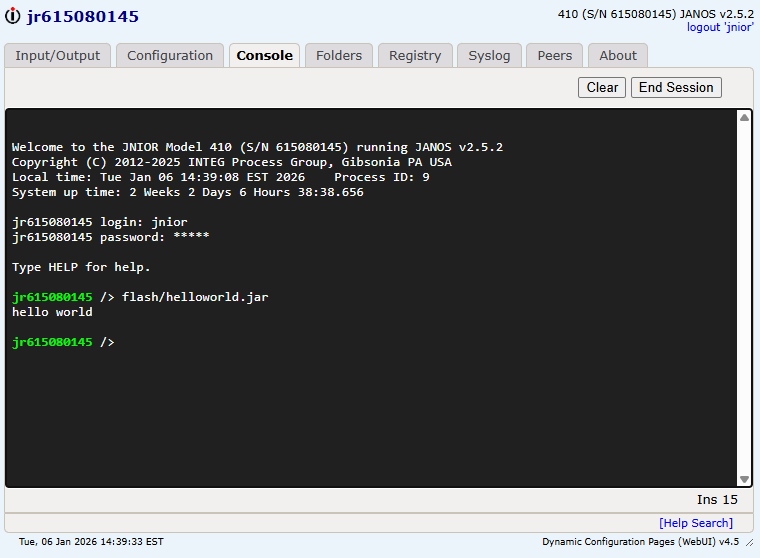
Task: Click the jr615080145 hostname heading
Action: (83, 17)
